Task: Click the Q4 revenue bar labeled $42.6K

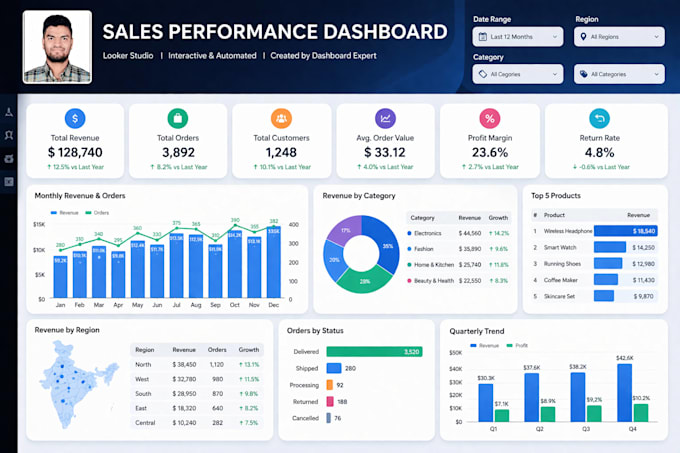Action: [624, 393]
